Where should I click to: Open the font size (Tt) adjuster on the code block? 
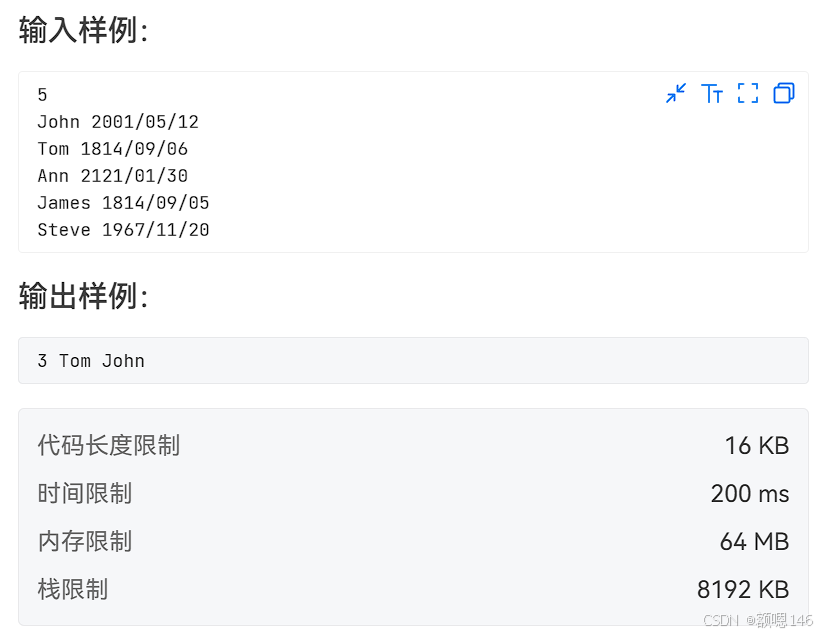[x=712, y=93]
